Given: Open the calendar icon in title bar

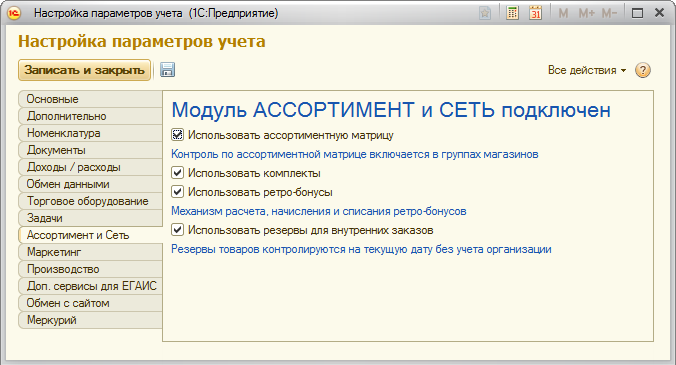Looking at the screenshot, I should [x=535, y=13].
